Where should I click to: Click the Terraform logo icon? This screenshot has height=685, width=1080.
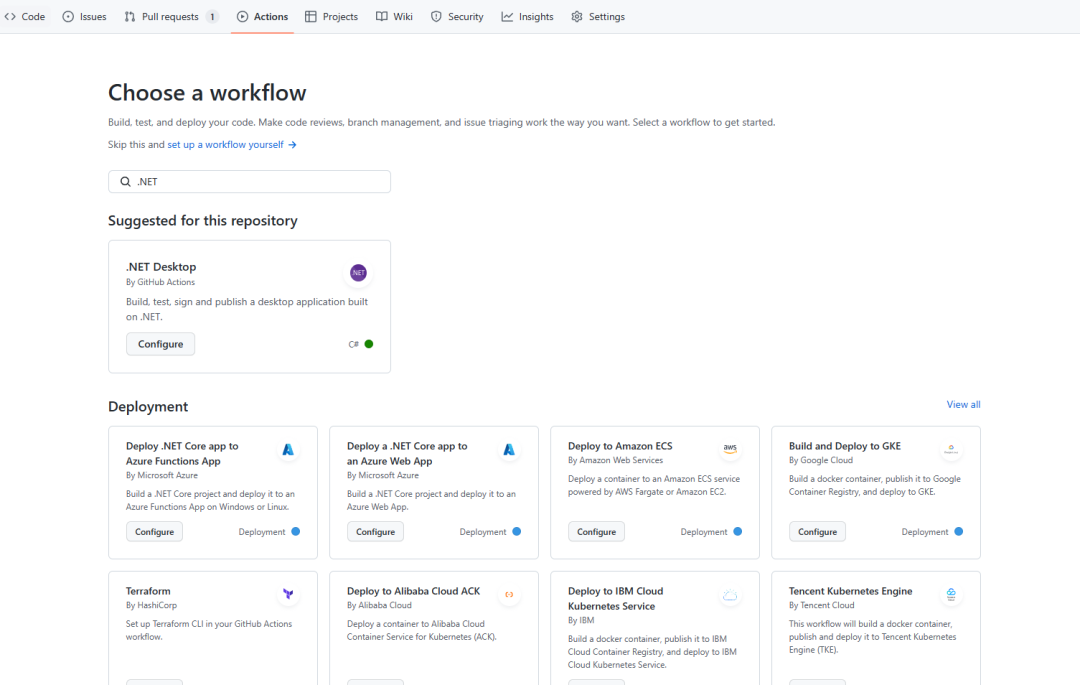(288, 593)
